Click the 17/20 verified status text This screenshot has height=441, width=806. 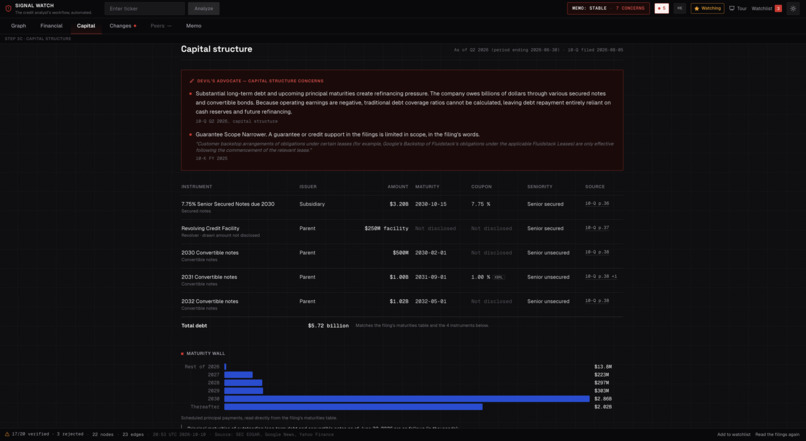click(x=30, y=434)
